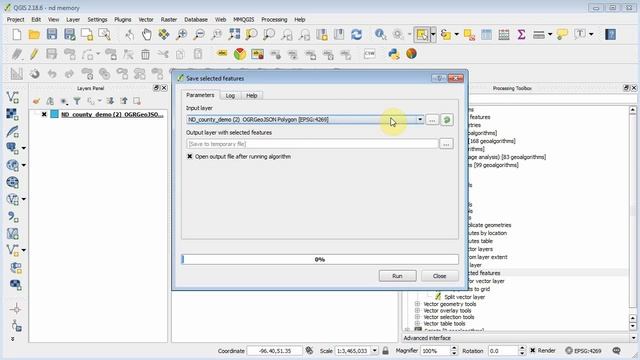Open the MMQGIS menu
640x360 pixels.
point(244,20)
